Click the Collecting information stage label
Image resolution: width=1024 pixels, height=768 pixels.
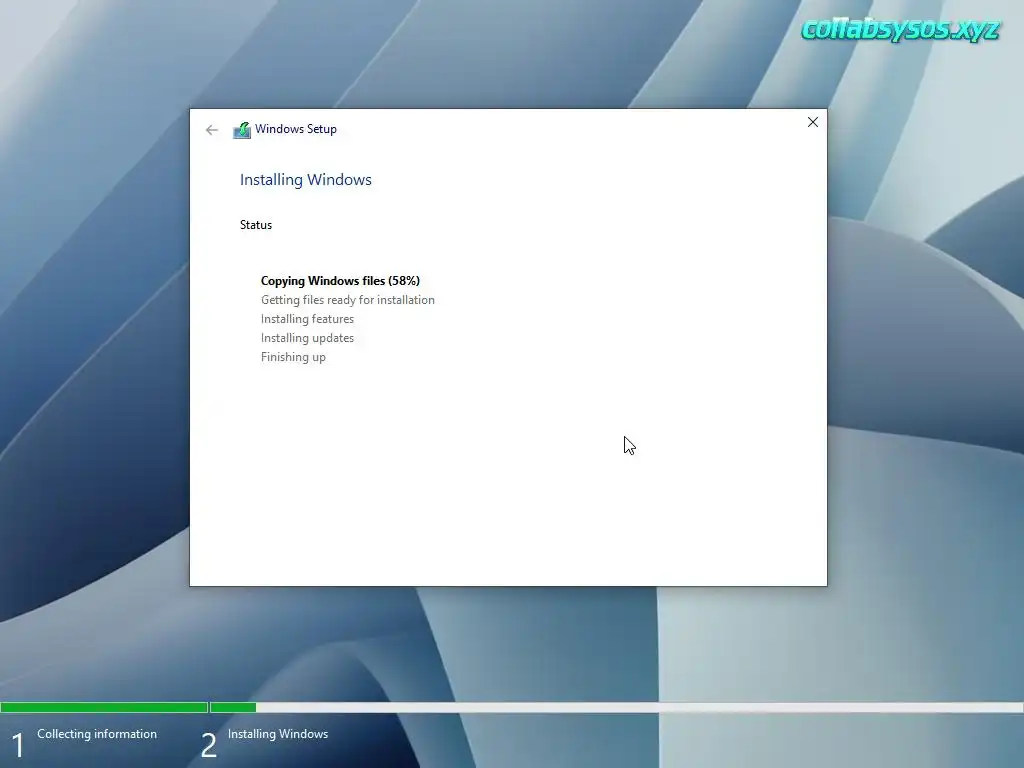coord(97,734)
